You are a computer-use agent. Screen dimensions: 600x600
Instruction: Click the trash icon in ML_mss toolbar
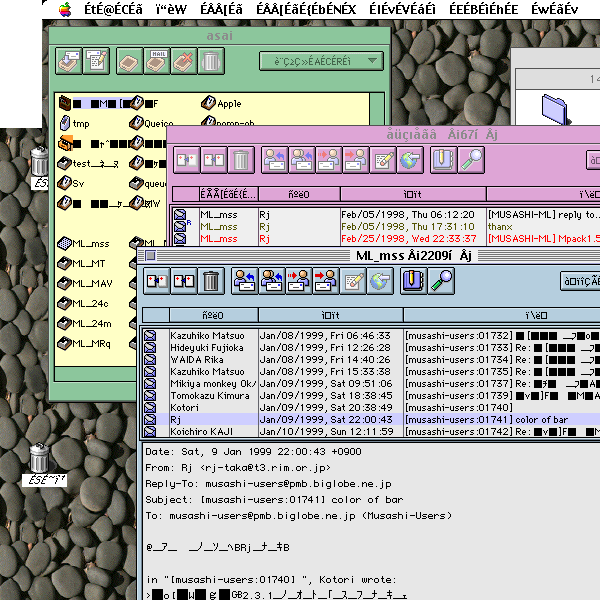[211, 281]
